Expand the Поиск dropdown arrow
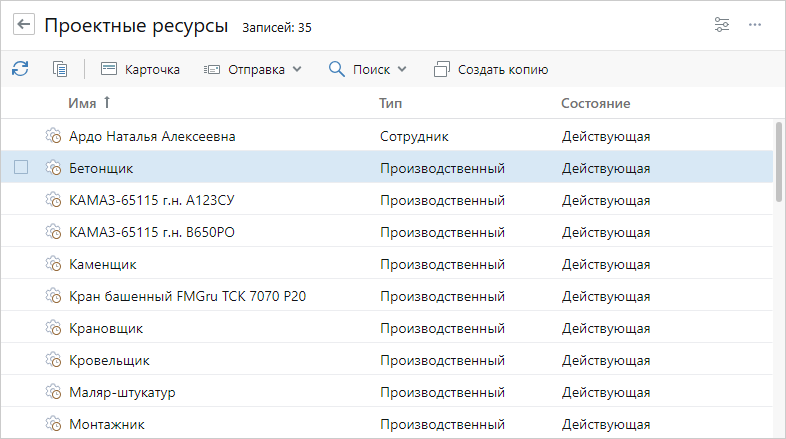 [402, 69]
